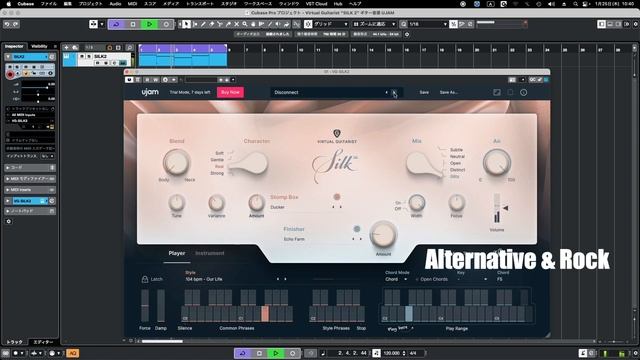Image resolution: width=640 pixels, height=360 pixels.
Task: Select the Subtle mix option
Action: pyautogui.click(x=456, y=150)
